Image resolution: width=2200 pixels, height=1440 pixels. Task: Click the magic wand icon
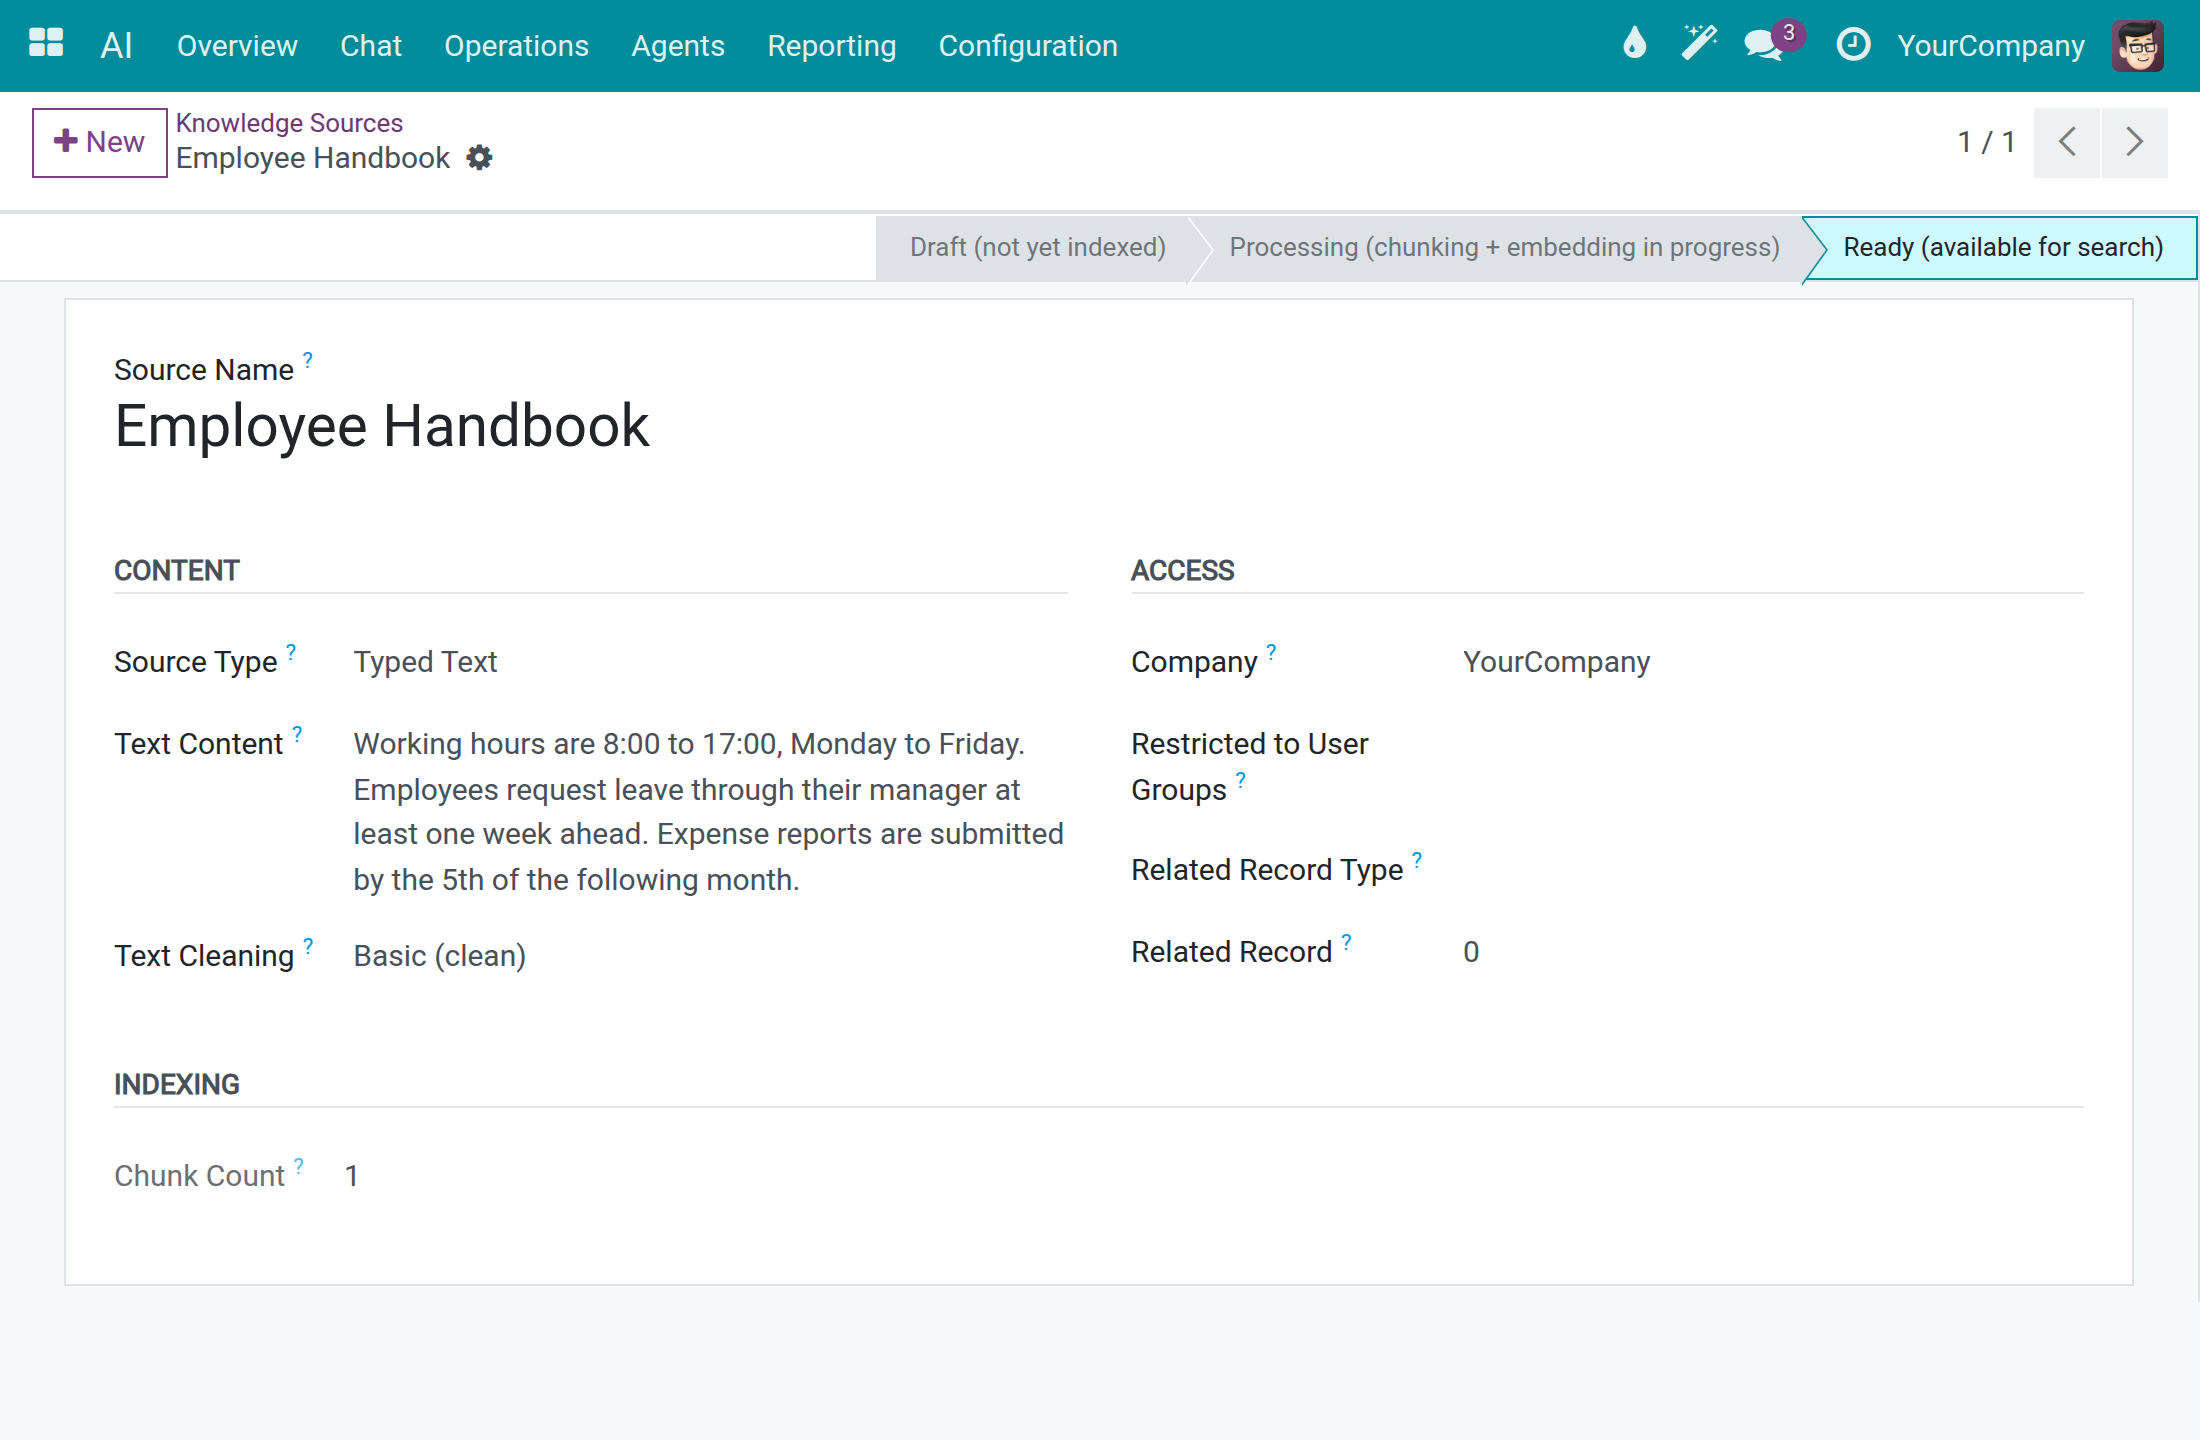click(1699, 44)
